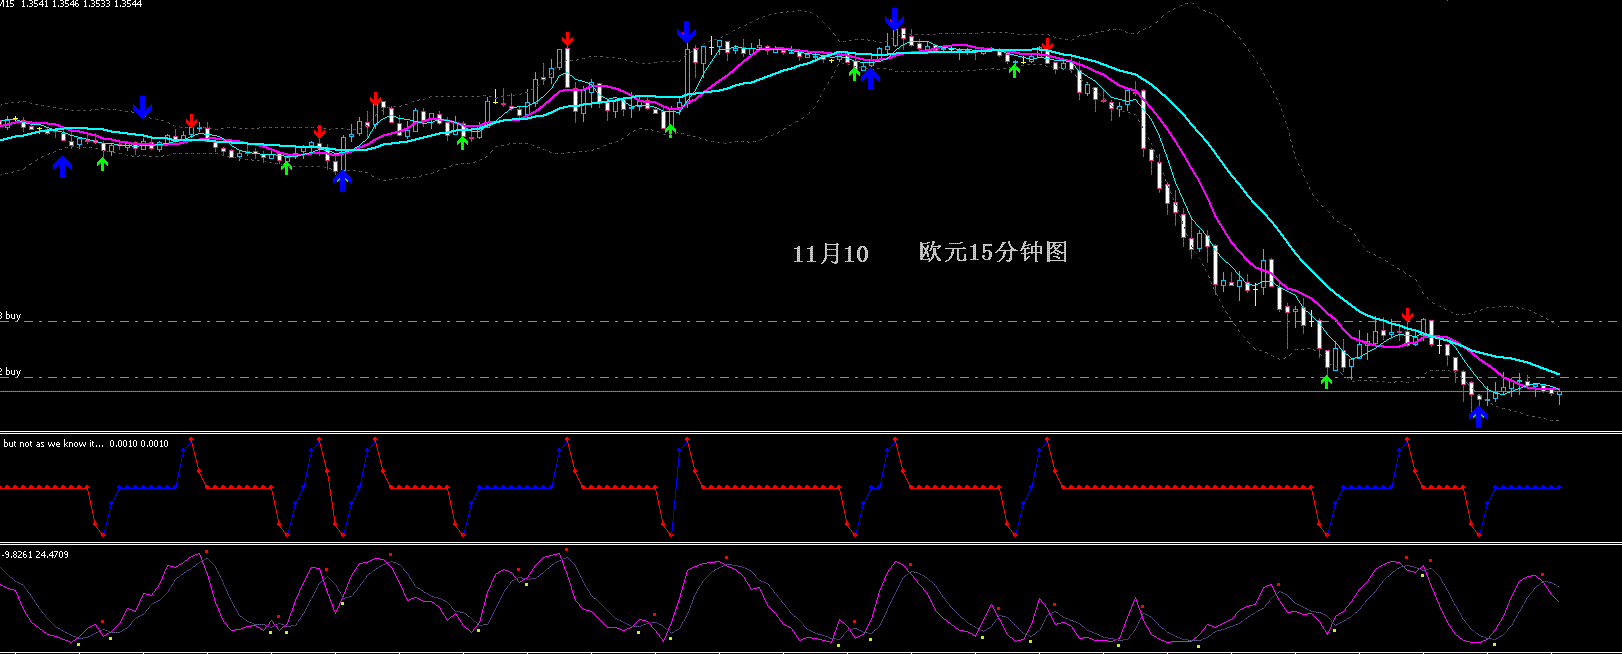
Task: Select green up arrow beside the 2 buy line
Action: 1327,381
